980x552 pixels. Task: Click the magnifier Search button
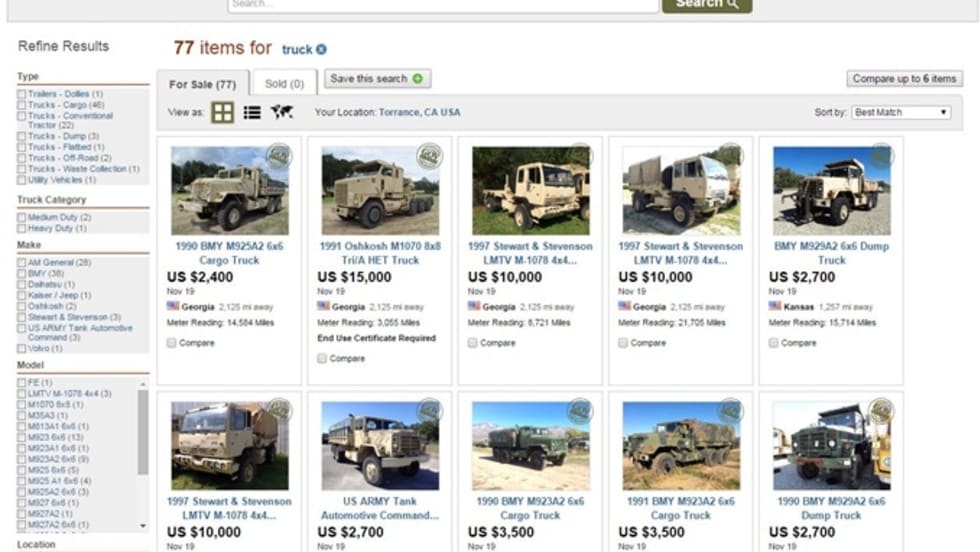point(707,4)
